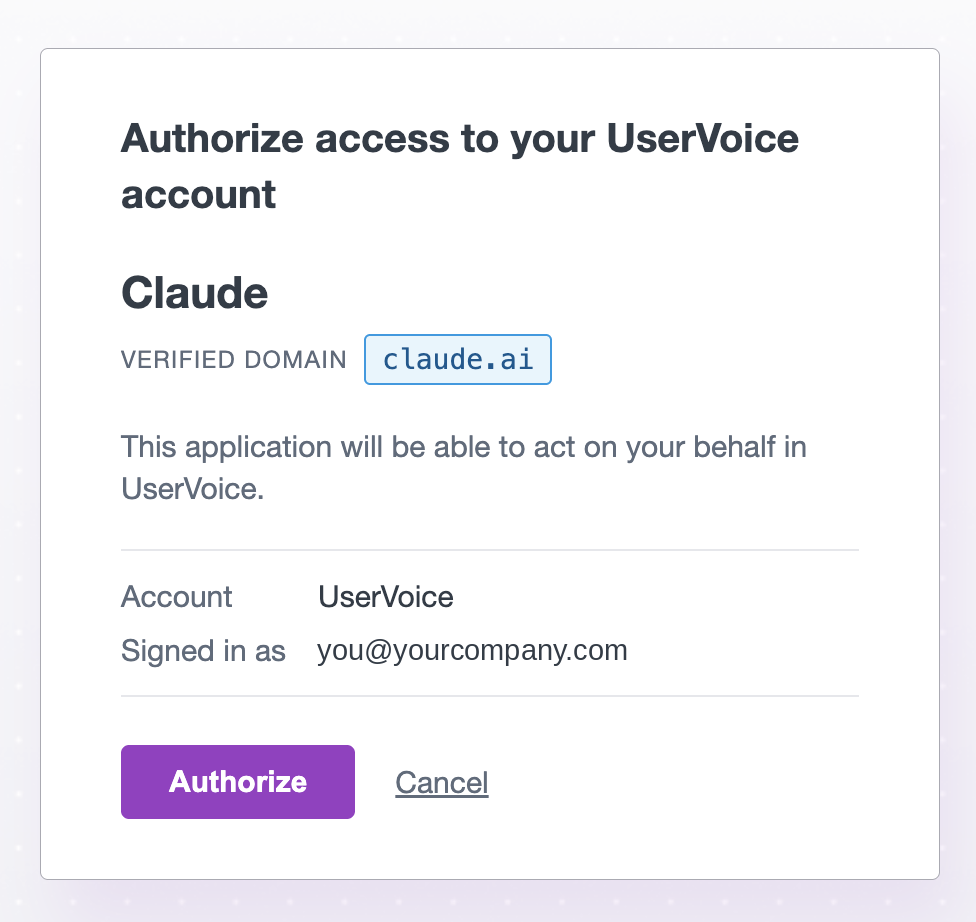Click the divider line below the email row
The width and height of the screenshot is (976, 922).
tap(490, 695)
